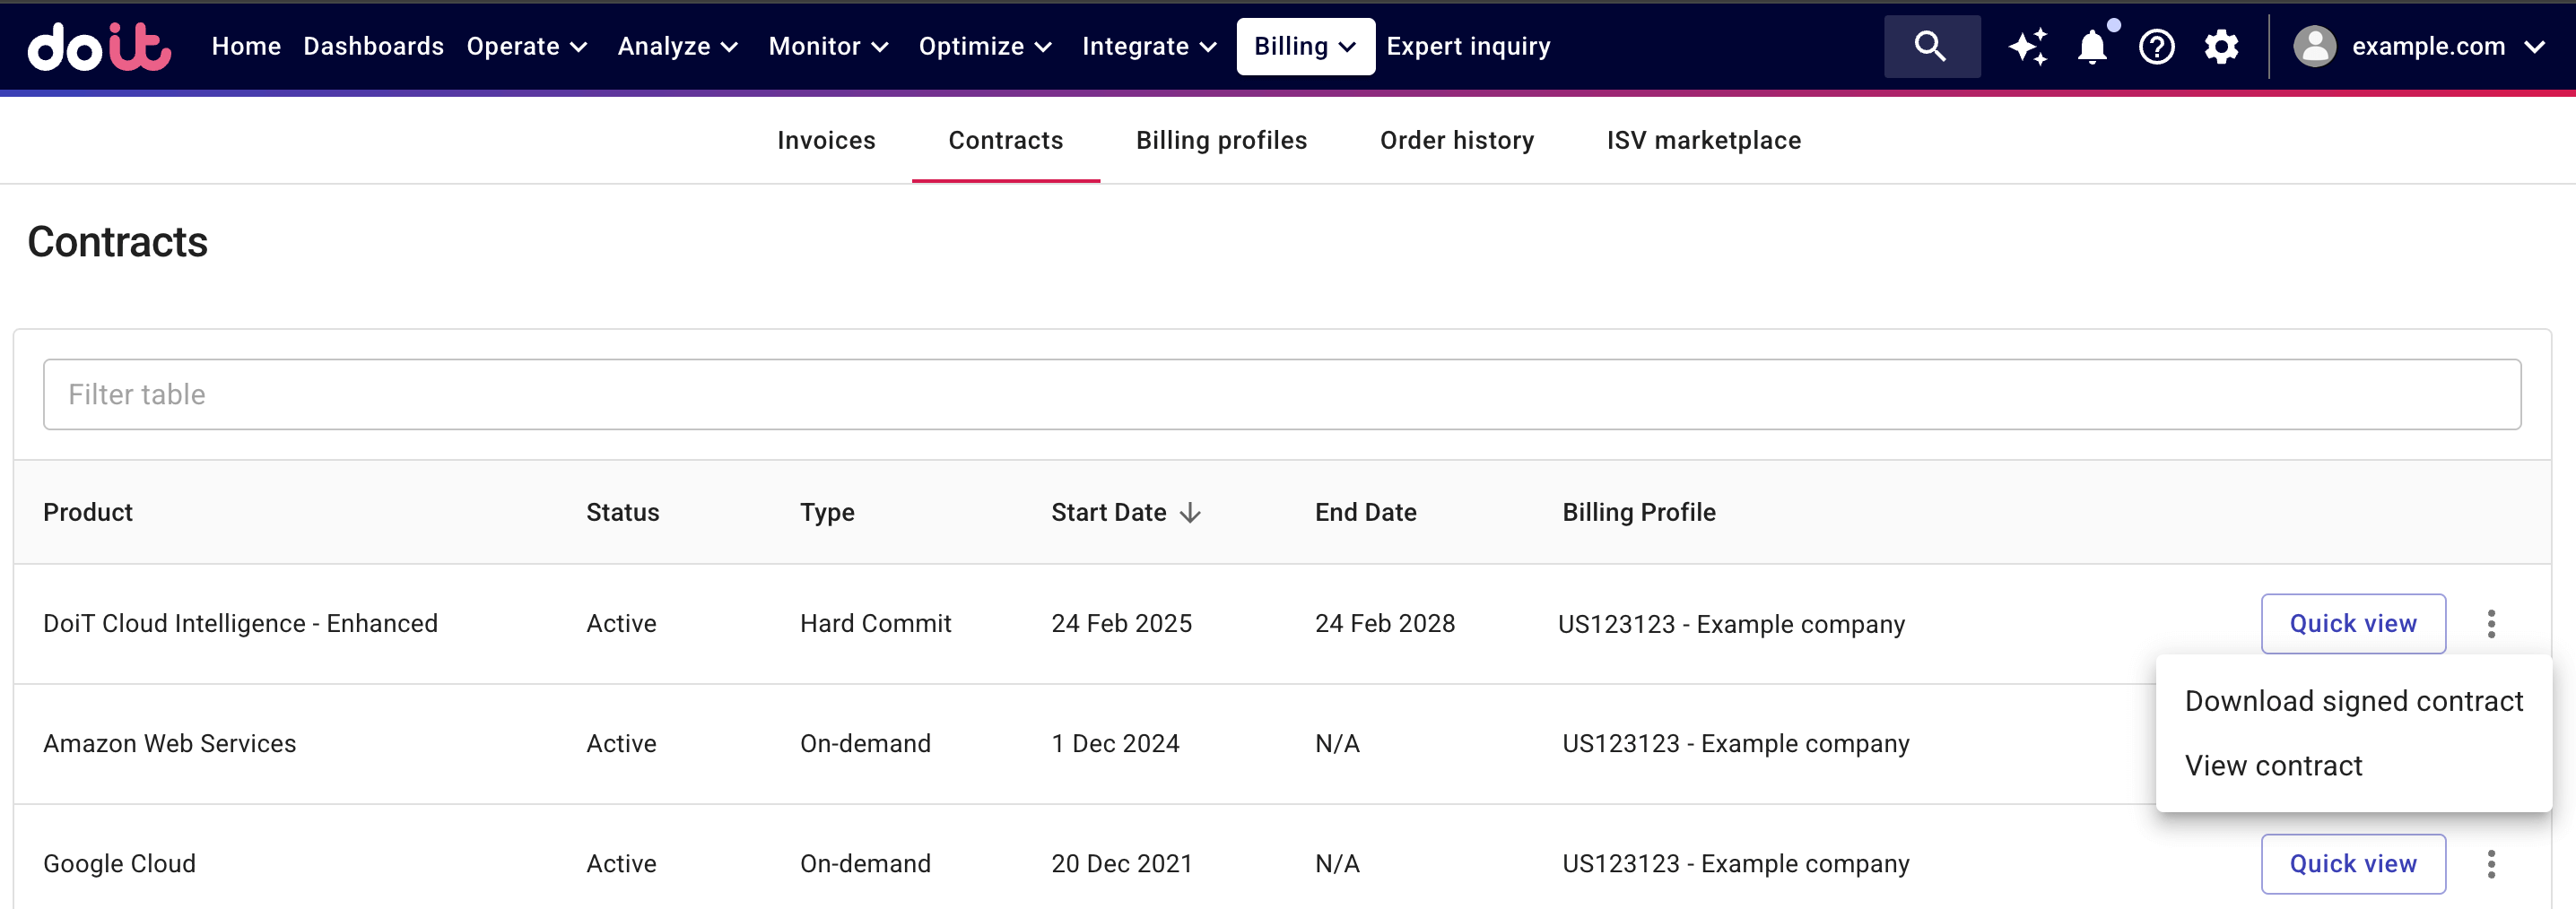Expand the Analyze menu
This screenshot has height=909, width=2576.
tap(678, 46)
